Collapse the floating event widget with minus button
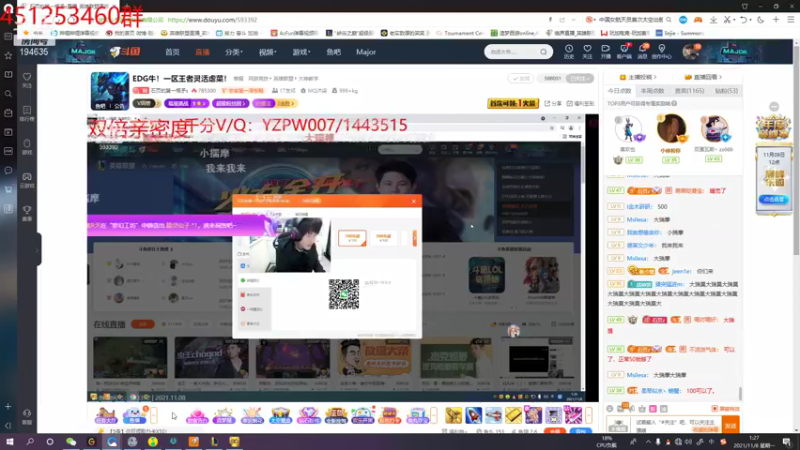The image size is (800, 450). pyautogui.click(x=774, y=107)
